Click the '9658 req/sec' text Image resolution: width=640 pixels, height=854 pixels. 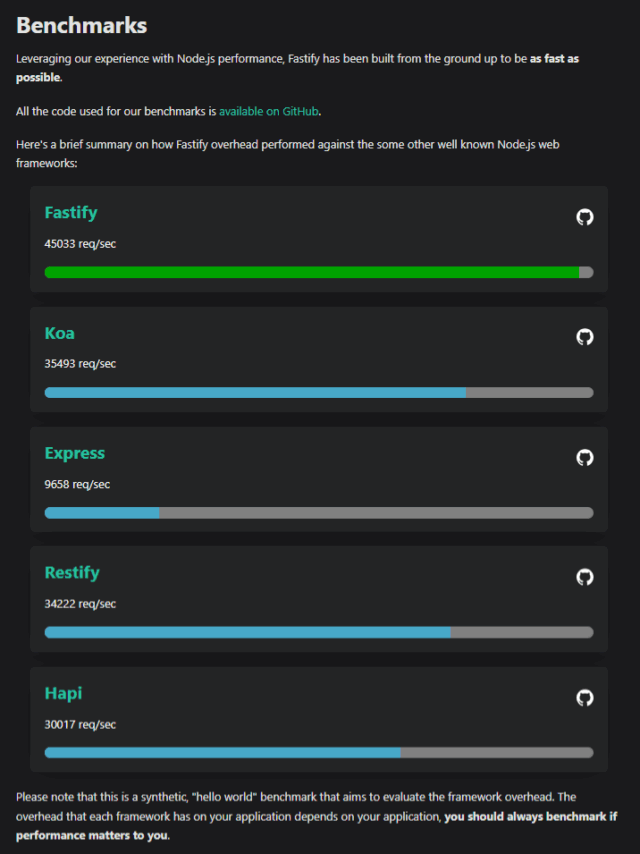pyautogui.click(x=77, y=484)
